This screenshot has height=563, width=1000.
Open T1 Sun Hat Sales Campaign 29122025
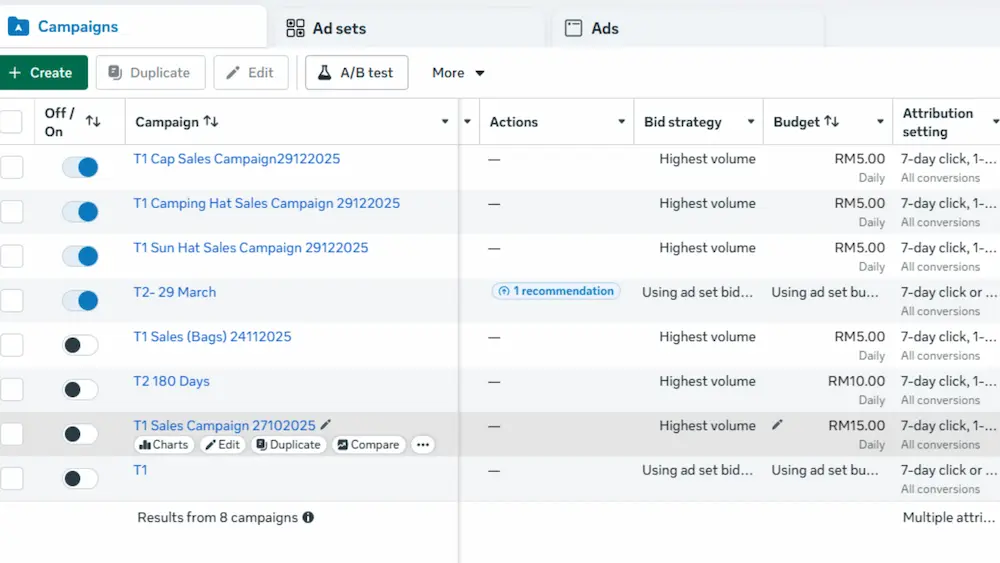pyautogui.click(x=251, y=247)
